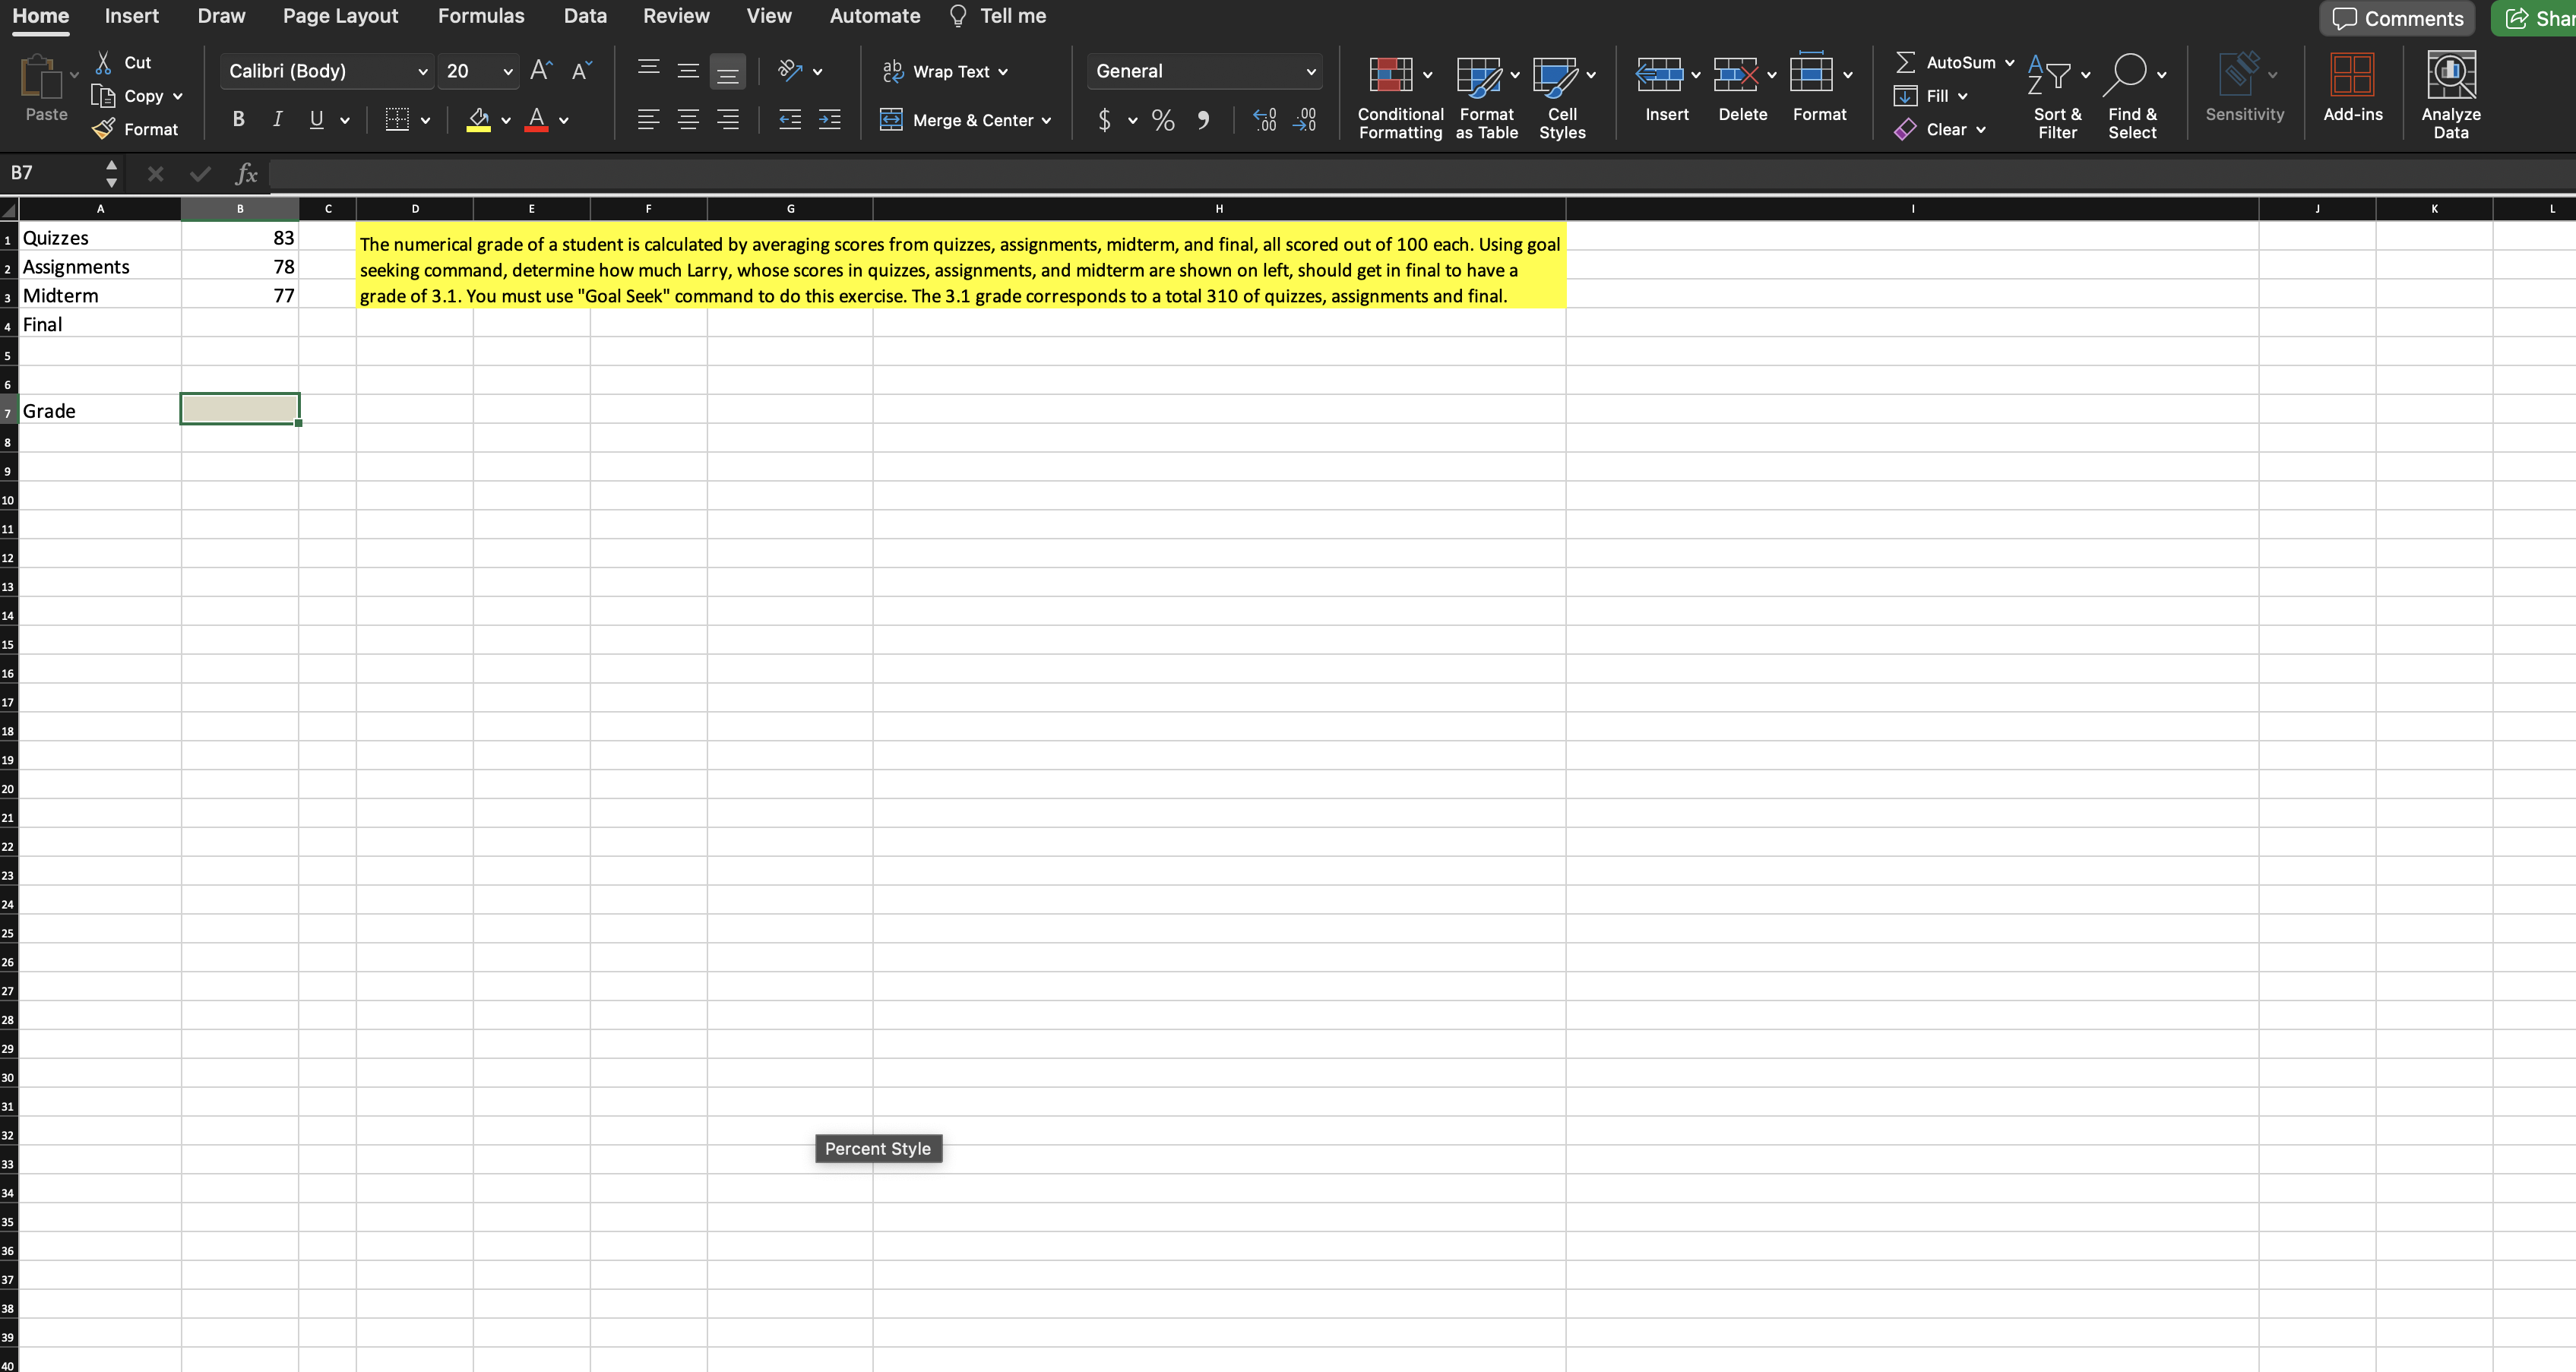Image resolution: width=2576 pixels, height=1372 pixels.
Task: Switch to the Formulas ribbon tab
Action: [x=481, y=16]
